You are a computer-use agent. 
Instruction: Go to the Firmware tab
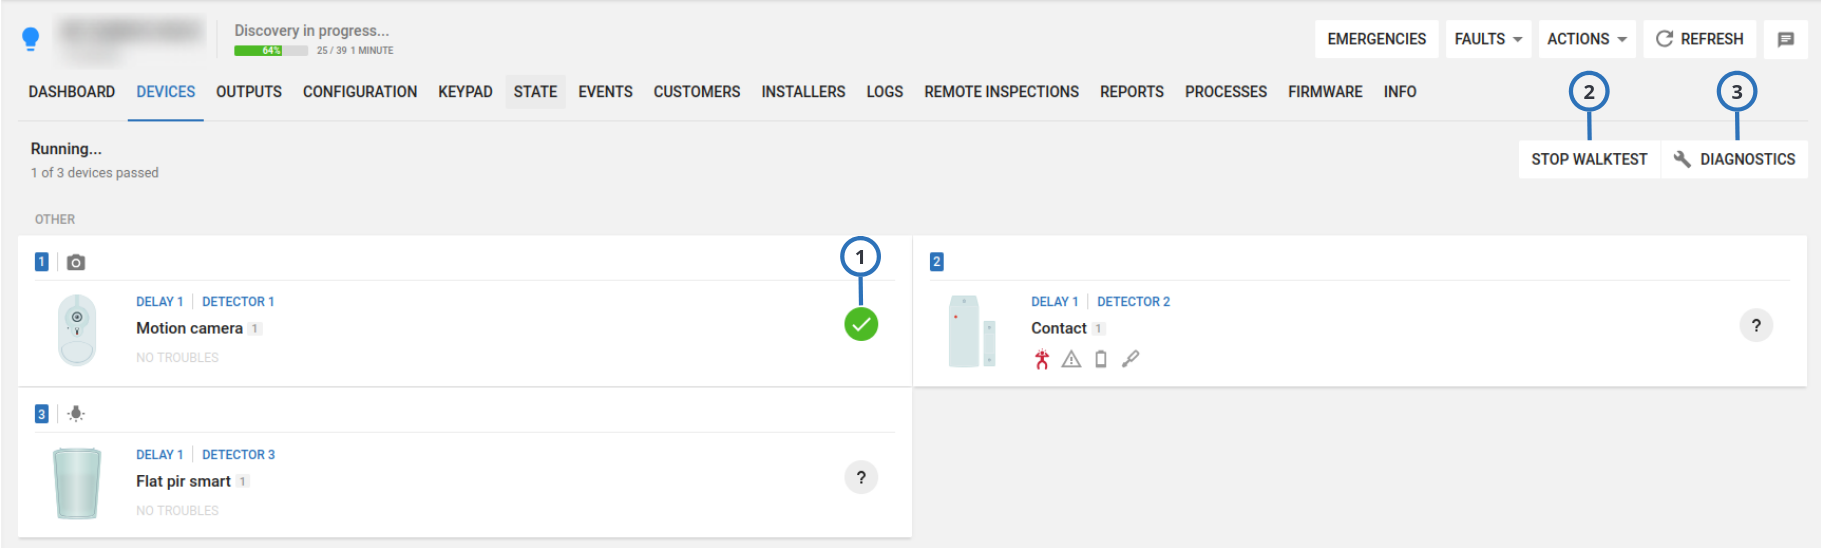tap(1325, 92)
